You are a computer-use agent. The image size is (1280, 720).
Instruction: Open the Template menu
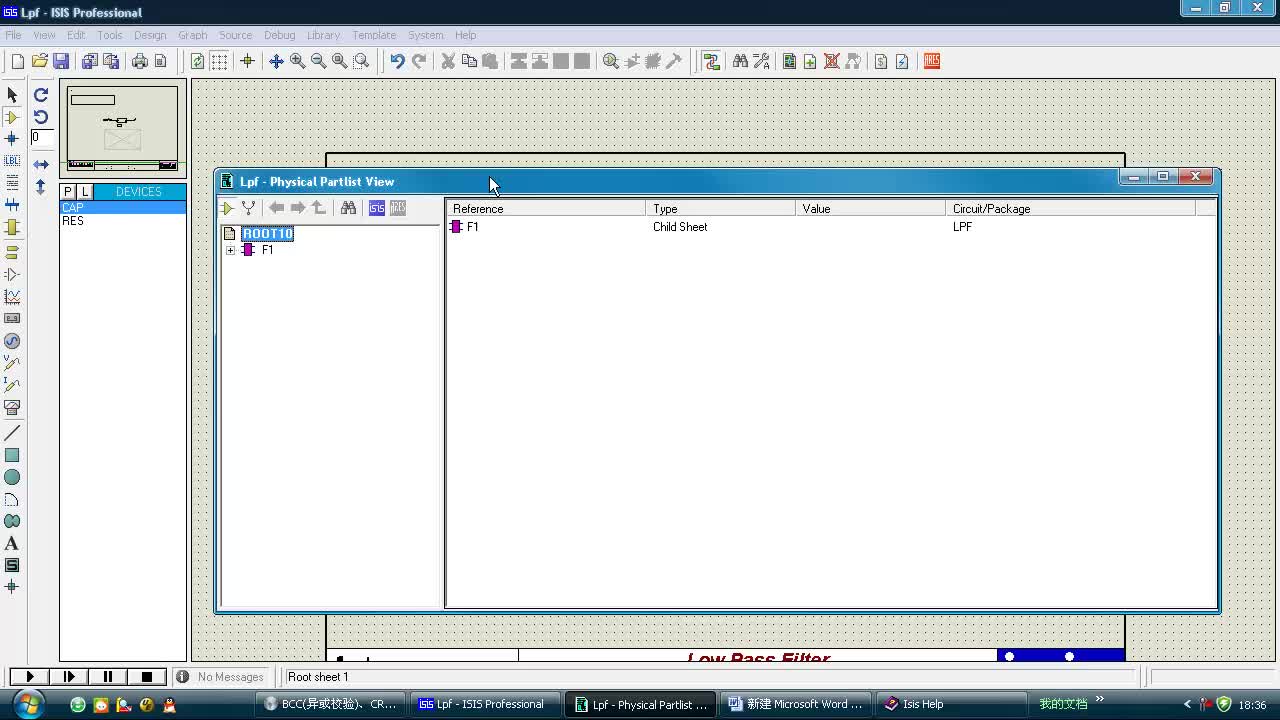click(x=374, y=35)
